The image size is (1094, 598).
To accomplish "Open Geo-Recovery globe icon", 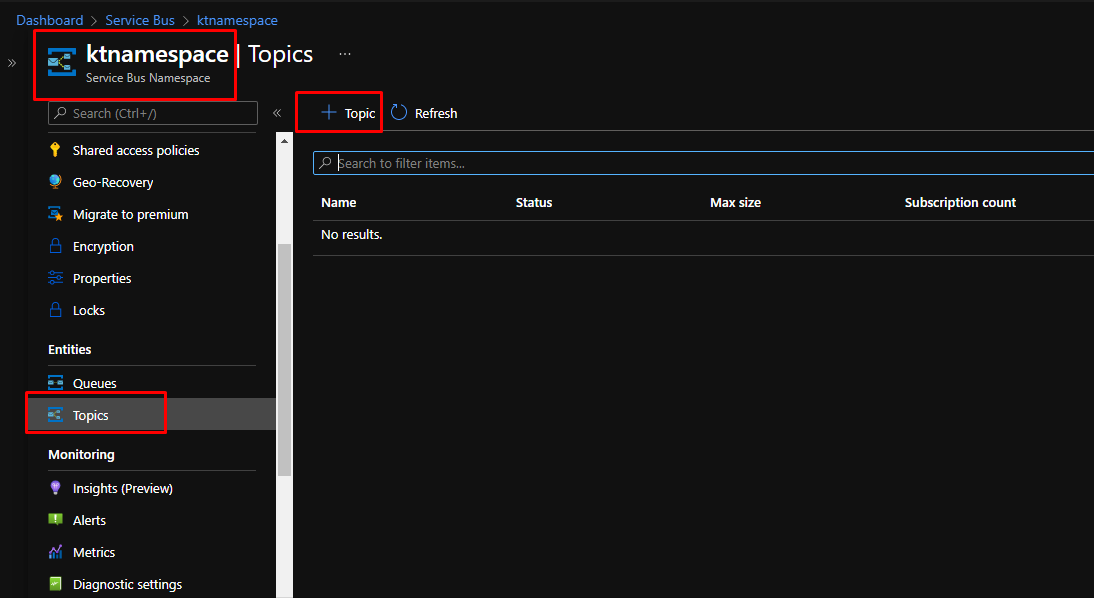I will [x=55, y=183].
